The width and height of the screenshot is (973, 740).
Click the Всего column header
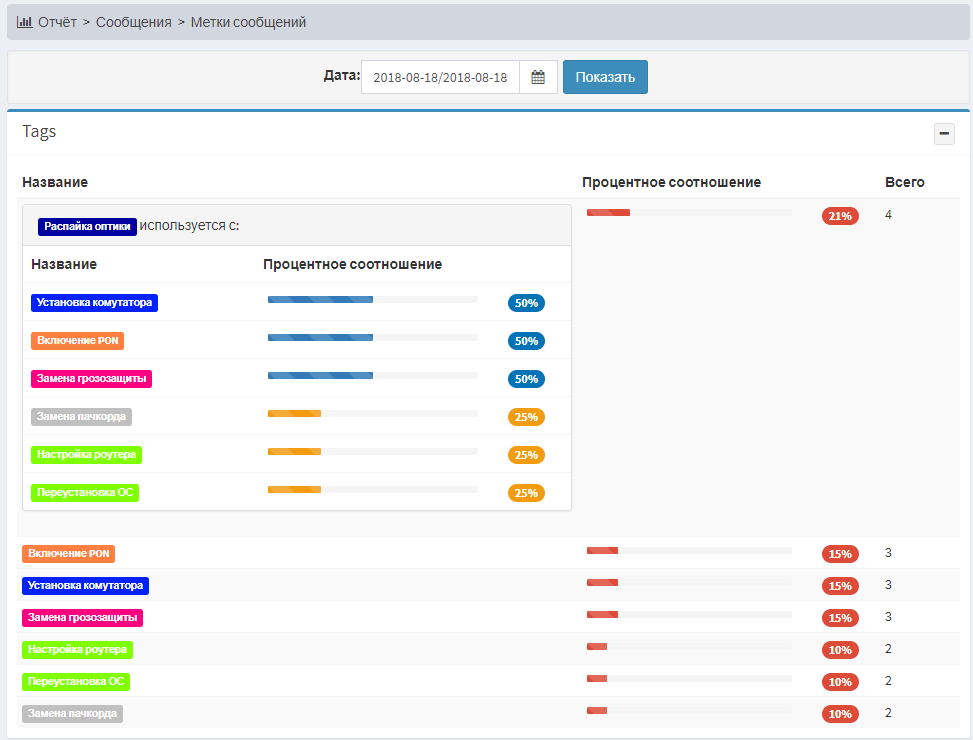(x=904, y=182)
